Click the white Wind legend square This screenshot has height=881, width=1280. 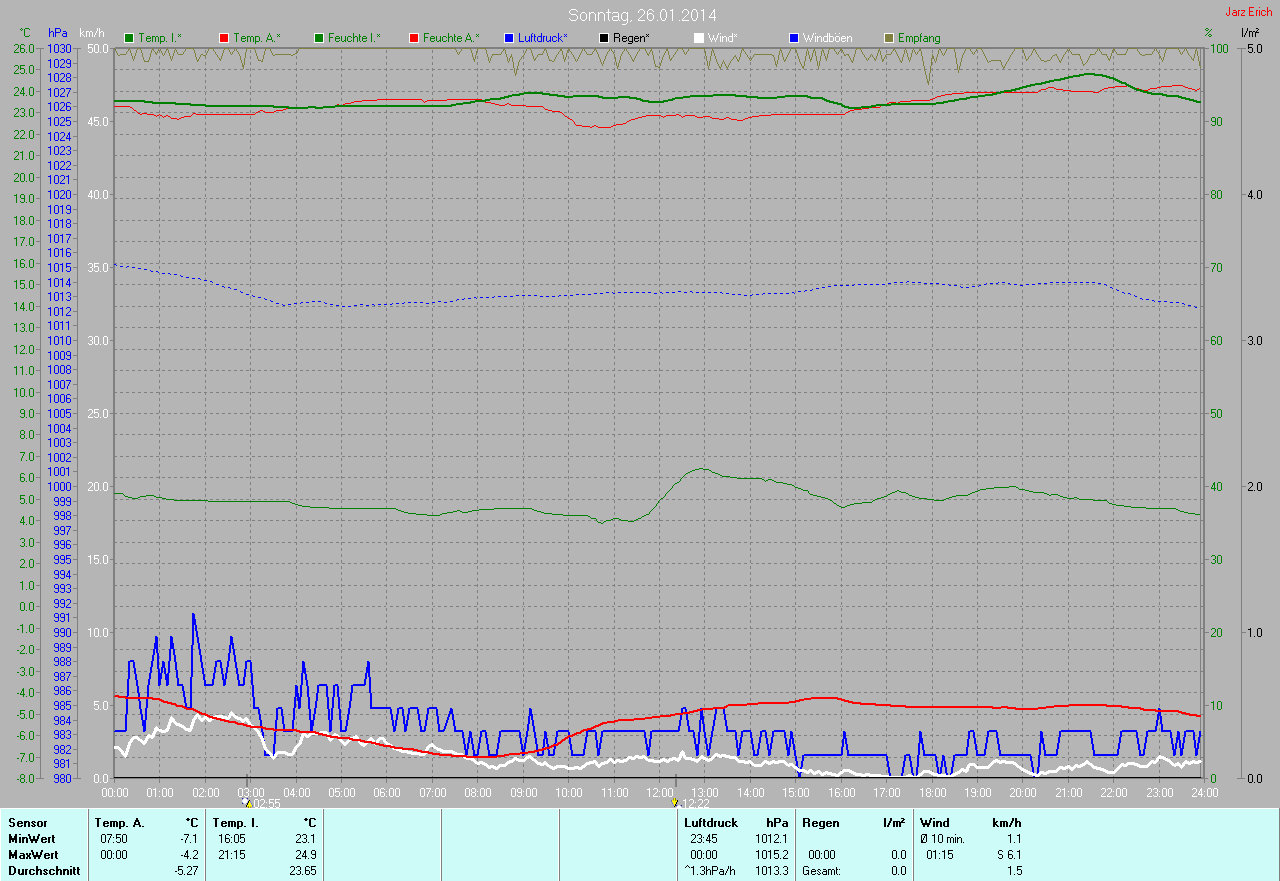(x=699, y=38)
